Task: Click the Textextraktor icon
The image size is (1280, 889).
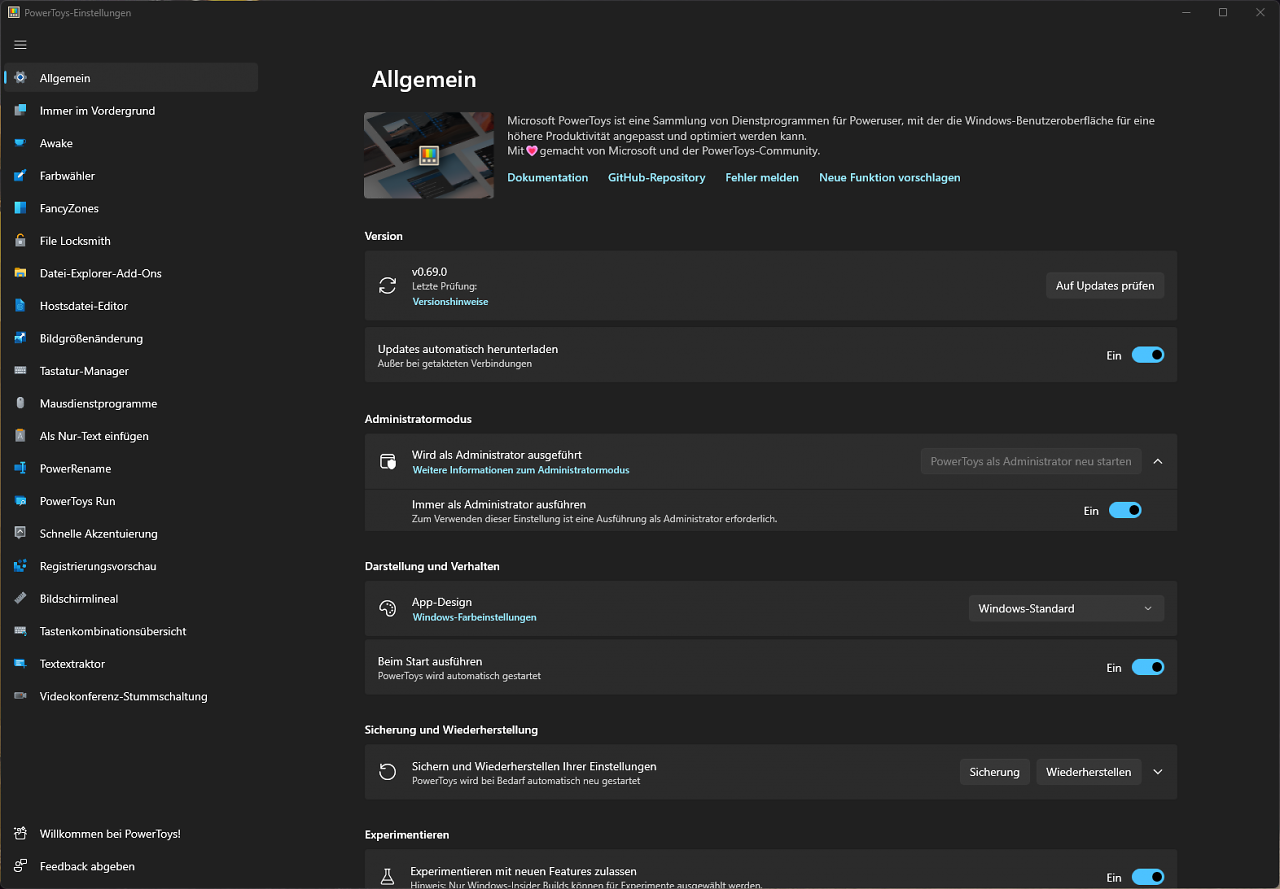Action: coord(20,664)
